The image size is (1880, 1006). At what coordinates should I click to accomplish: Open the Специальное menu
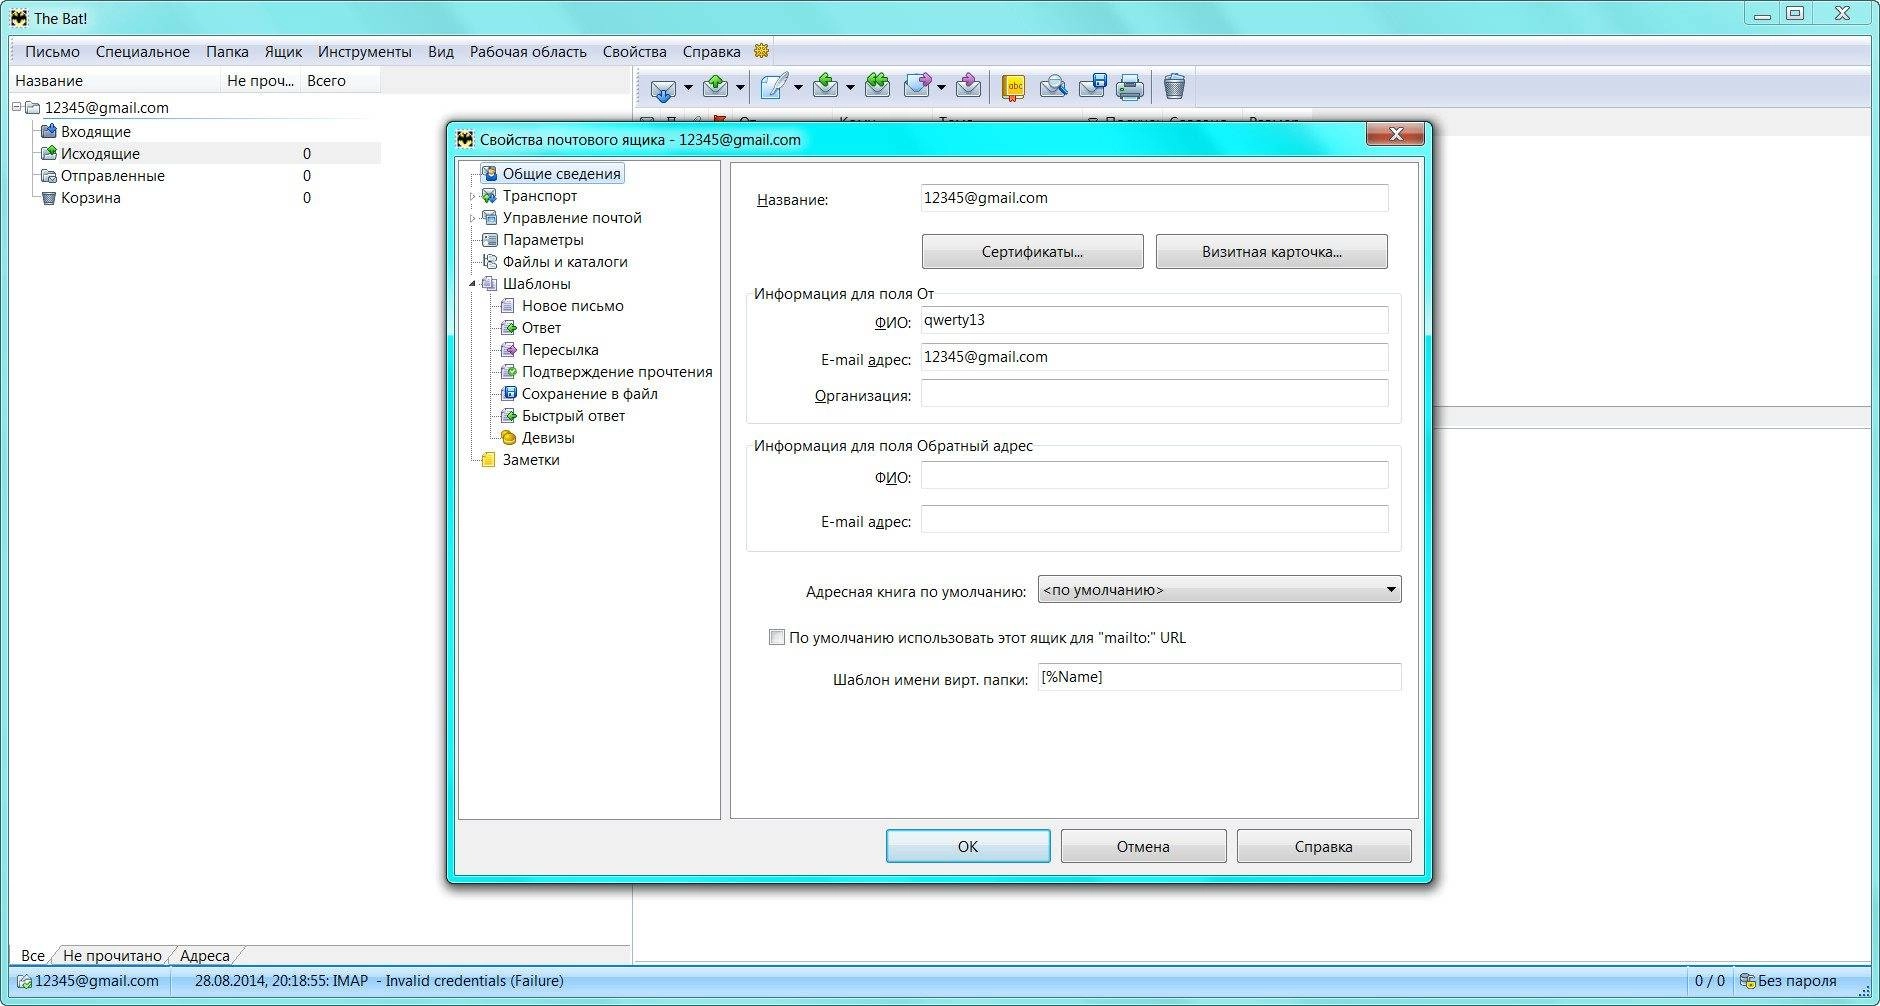click(143, 51)
